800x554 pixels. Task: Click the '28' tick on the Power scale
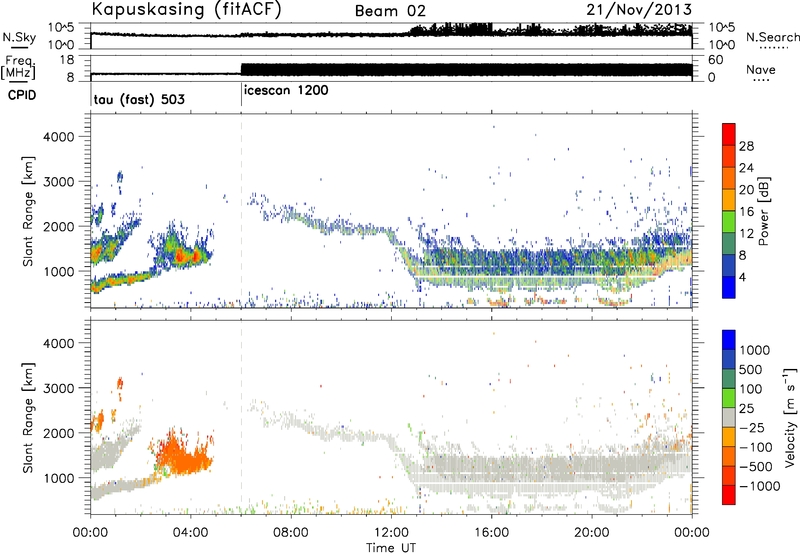tap(746, 146)
